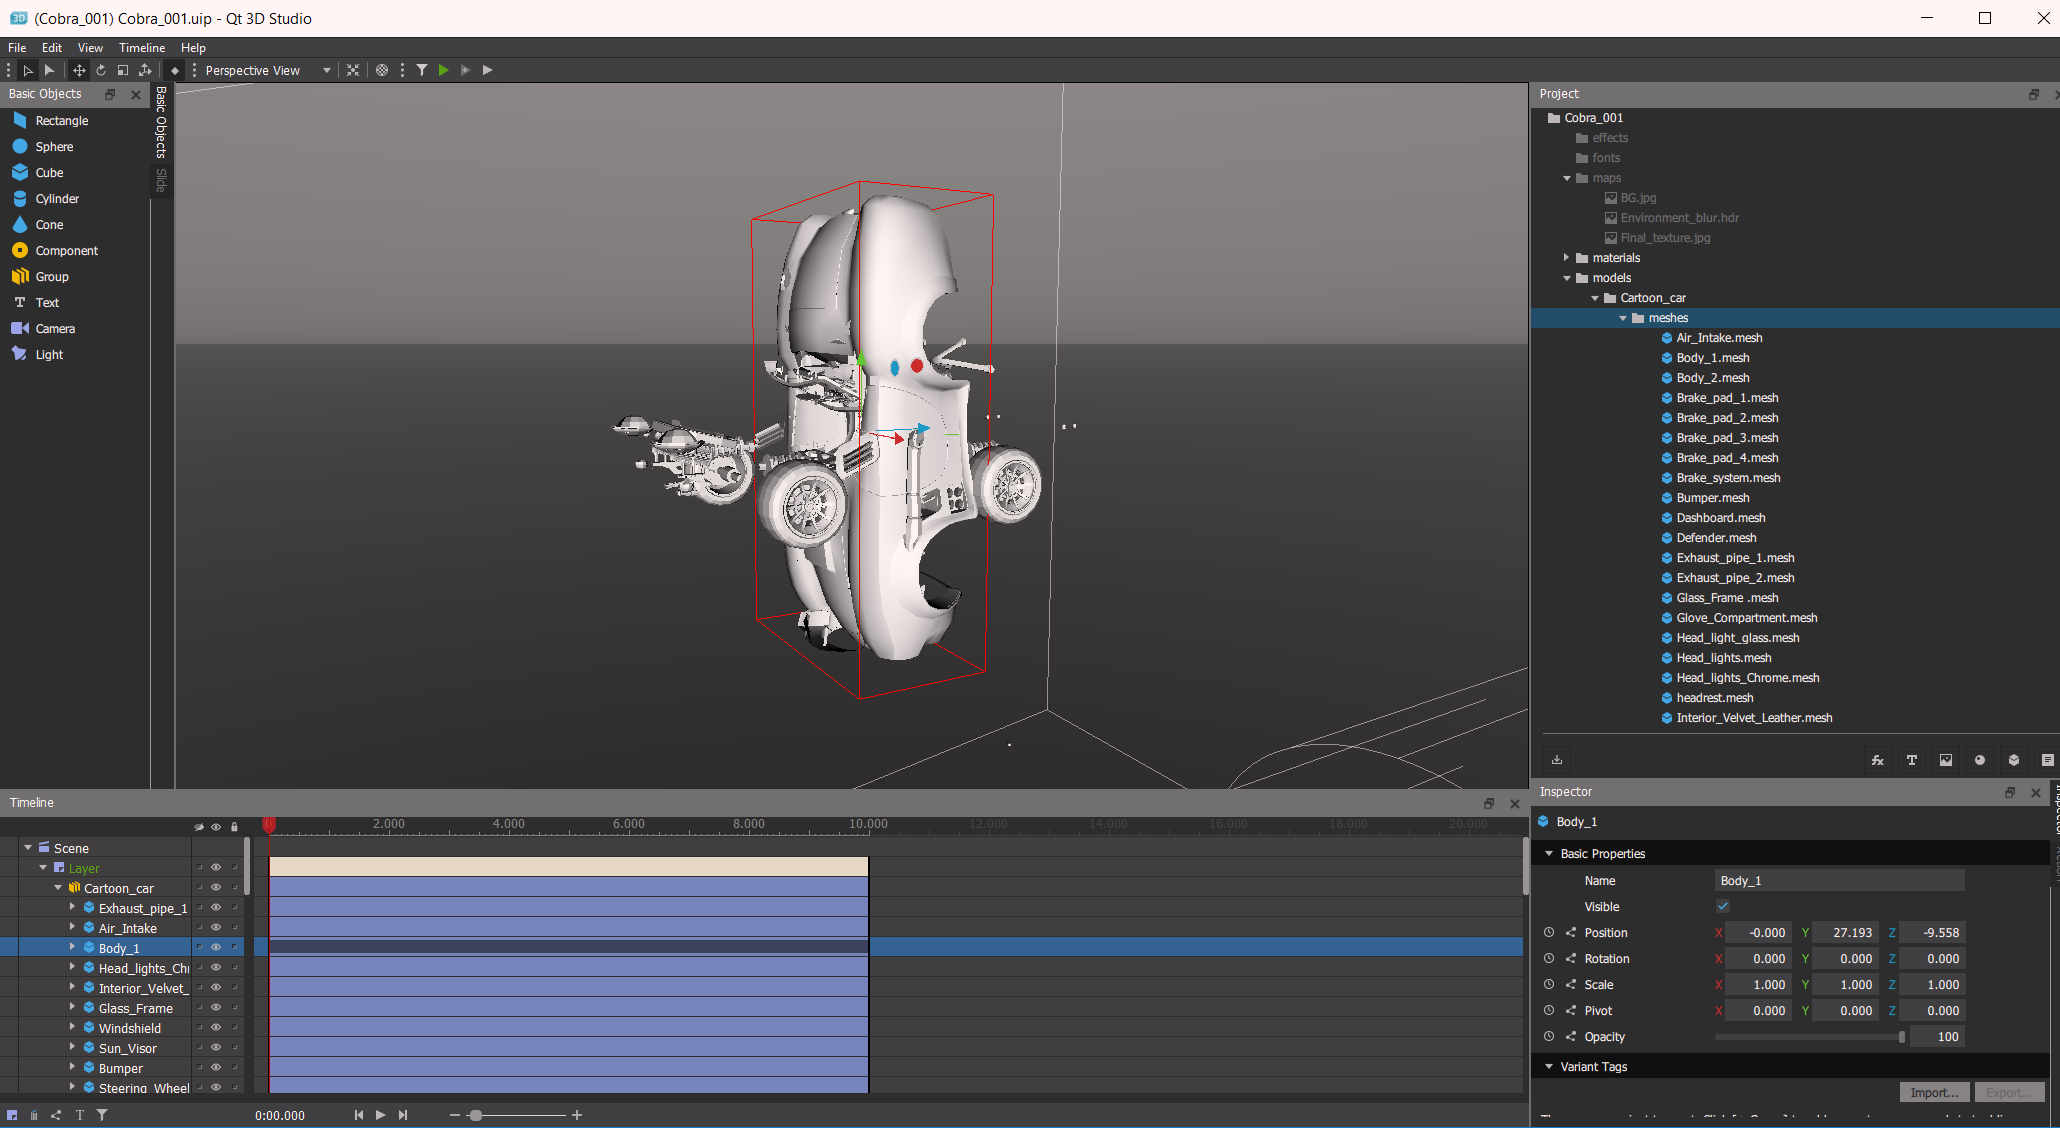The width and height of the screenshot is (2060, 1128).
Task: Select Body_2.mesh in the Project tree
Action: (x=1712, y=378)
